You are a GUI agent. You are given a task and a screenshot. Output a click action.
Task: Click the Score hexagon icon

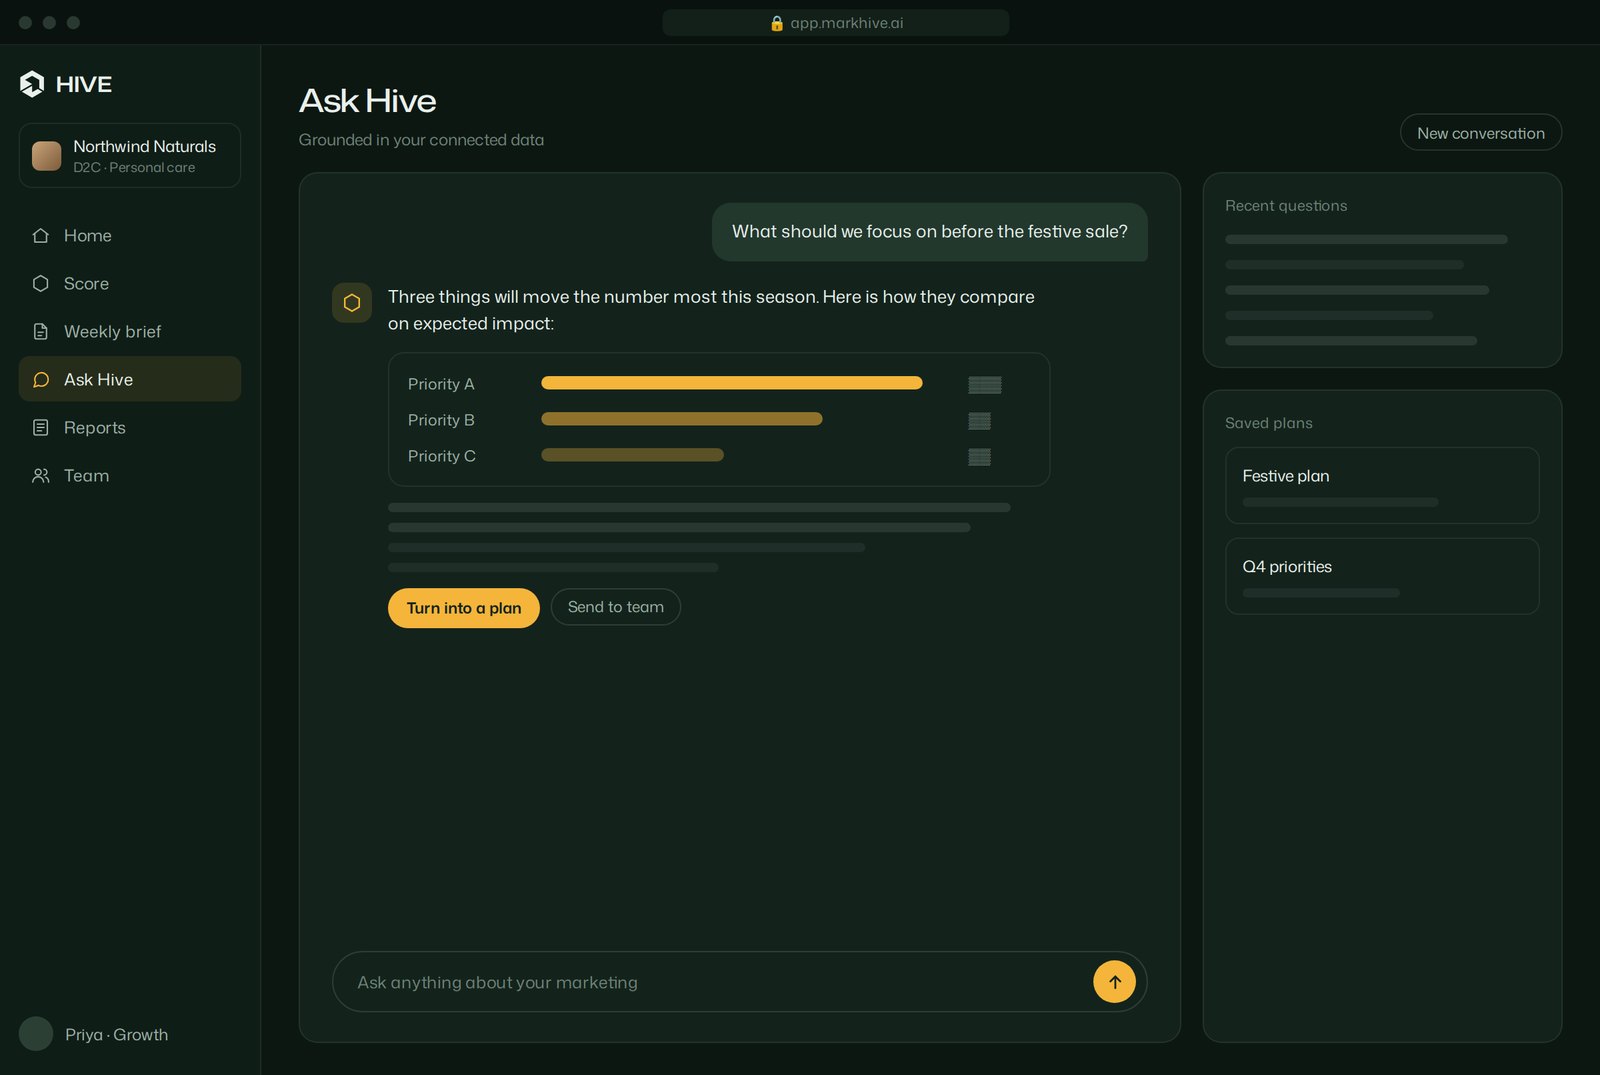coord(41,284)
